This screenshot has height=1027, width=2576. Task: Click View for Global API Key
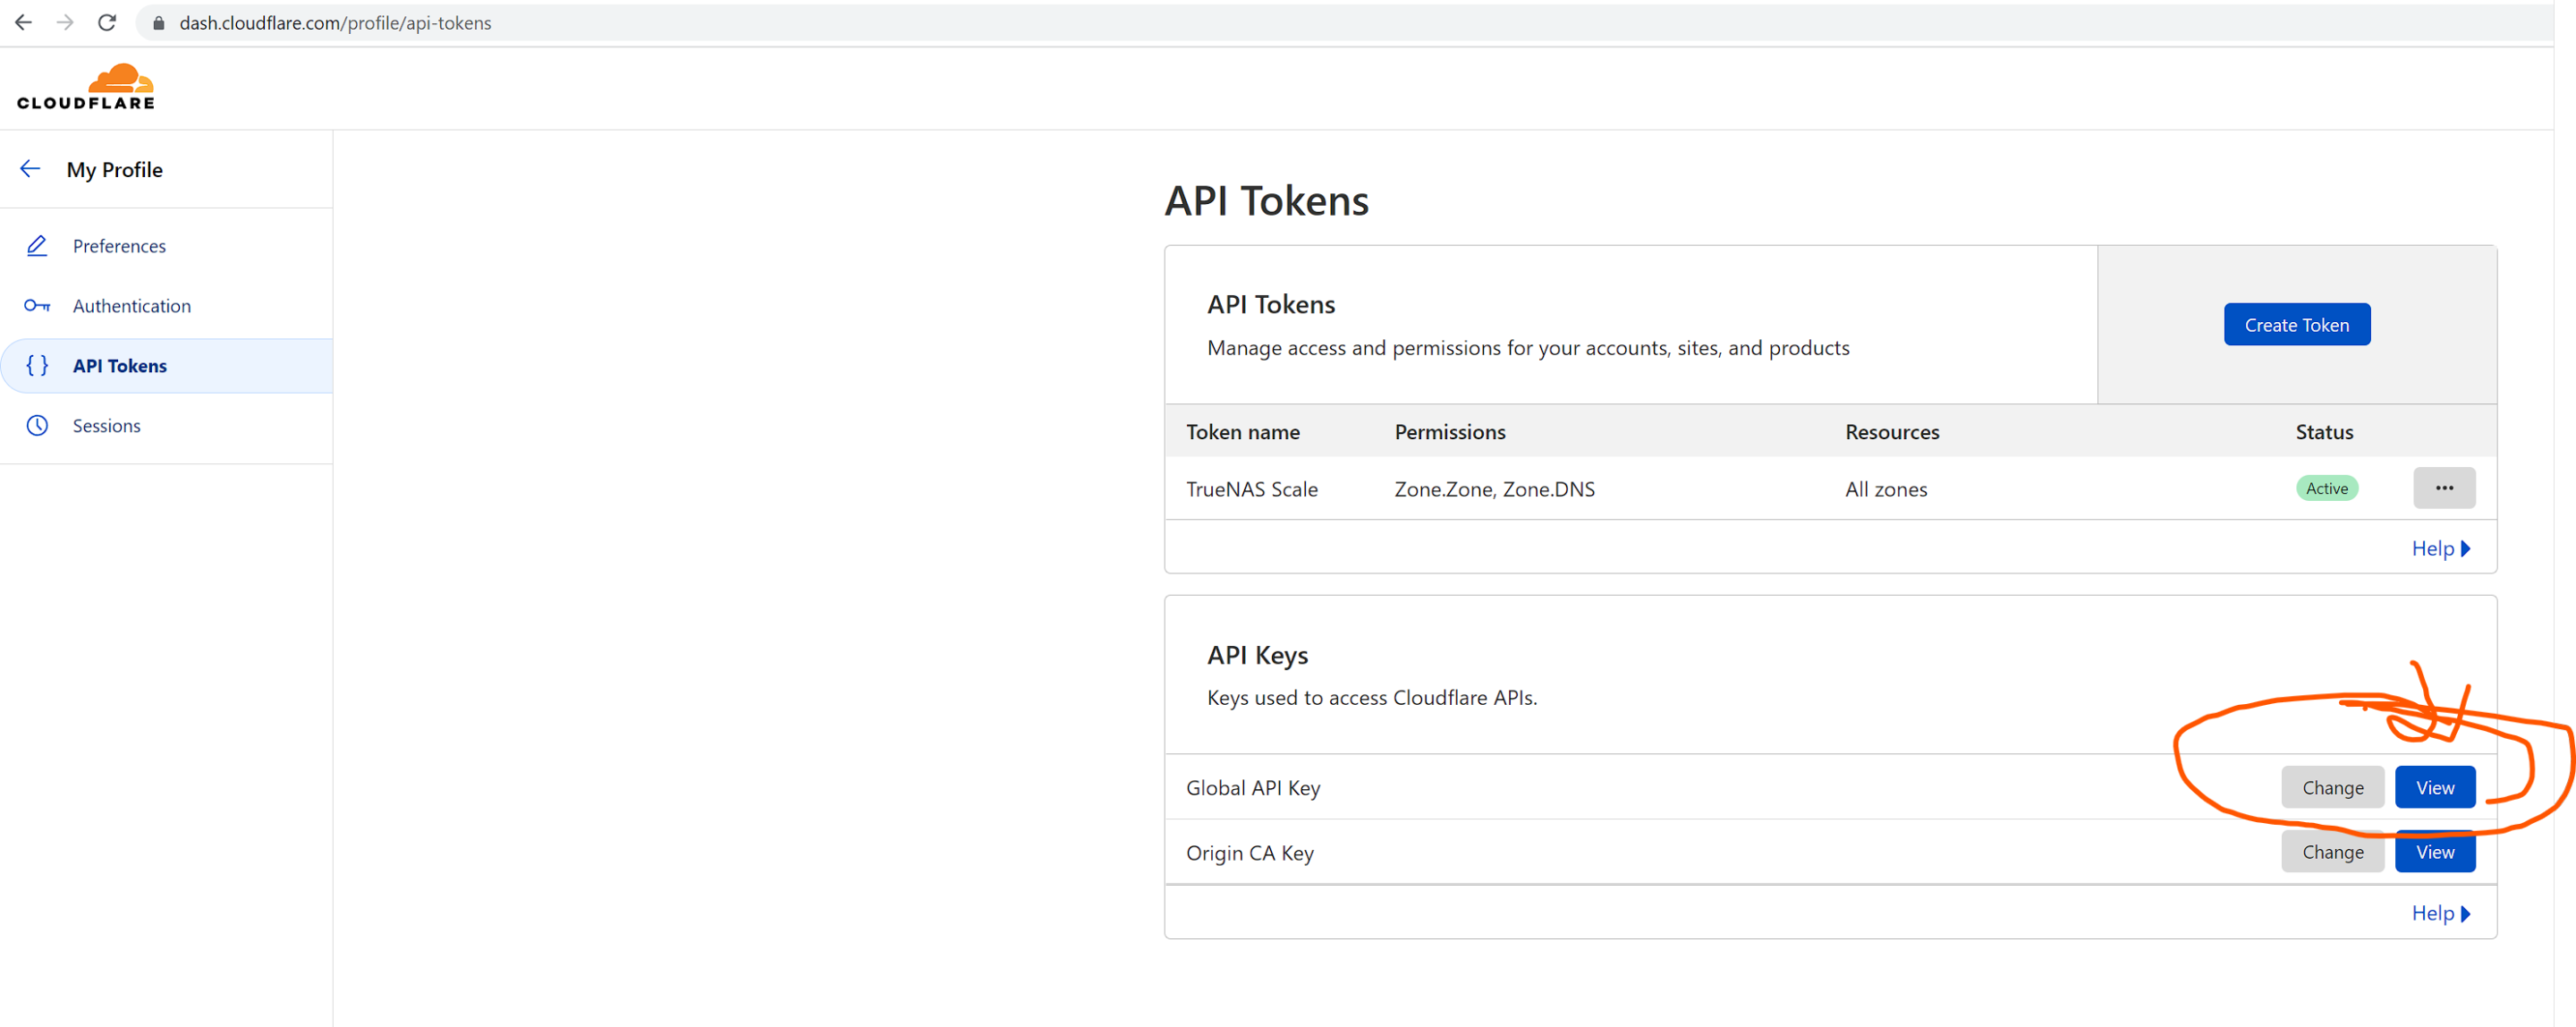pyautogui.click(x=2435, y=788)
